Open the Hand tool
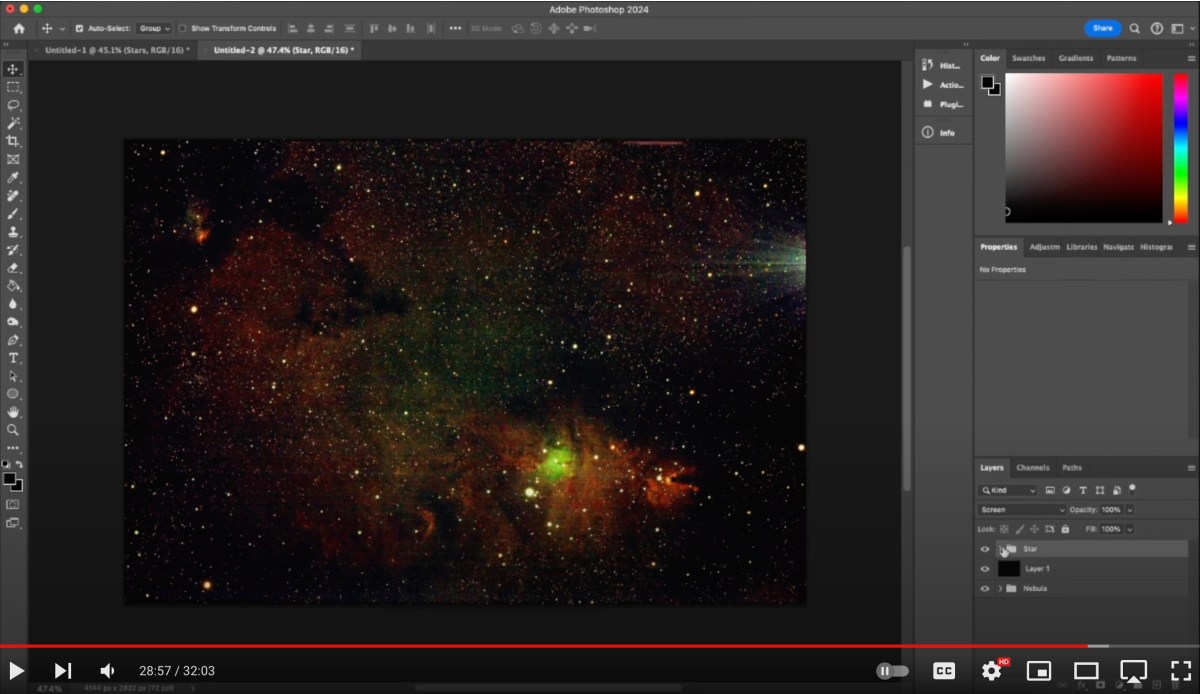Screen dimensions: 1200x694 (x=13, y=412)
